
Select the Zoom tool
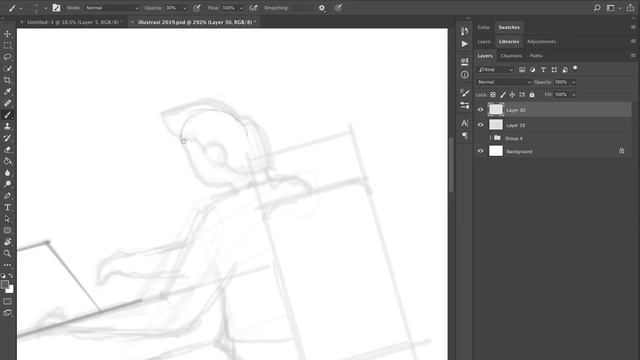[7, 253]
